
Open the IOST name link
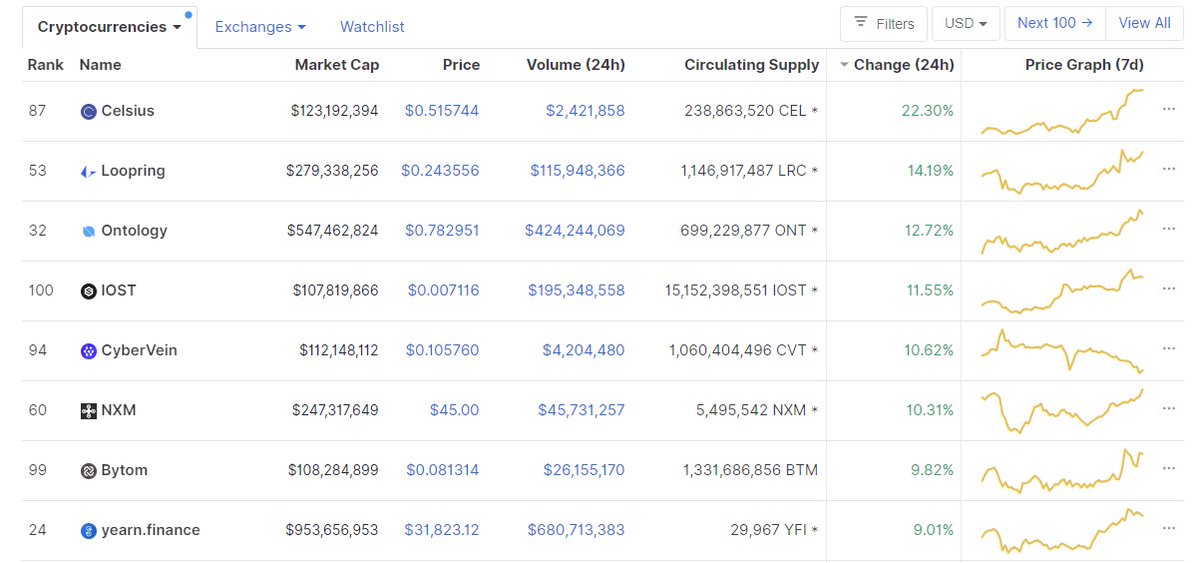pos(119,291)
